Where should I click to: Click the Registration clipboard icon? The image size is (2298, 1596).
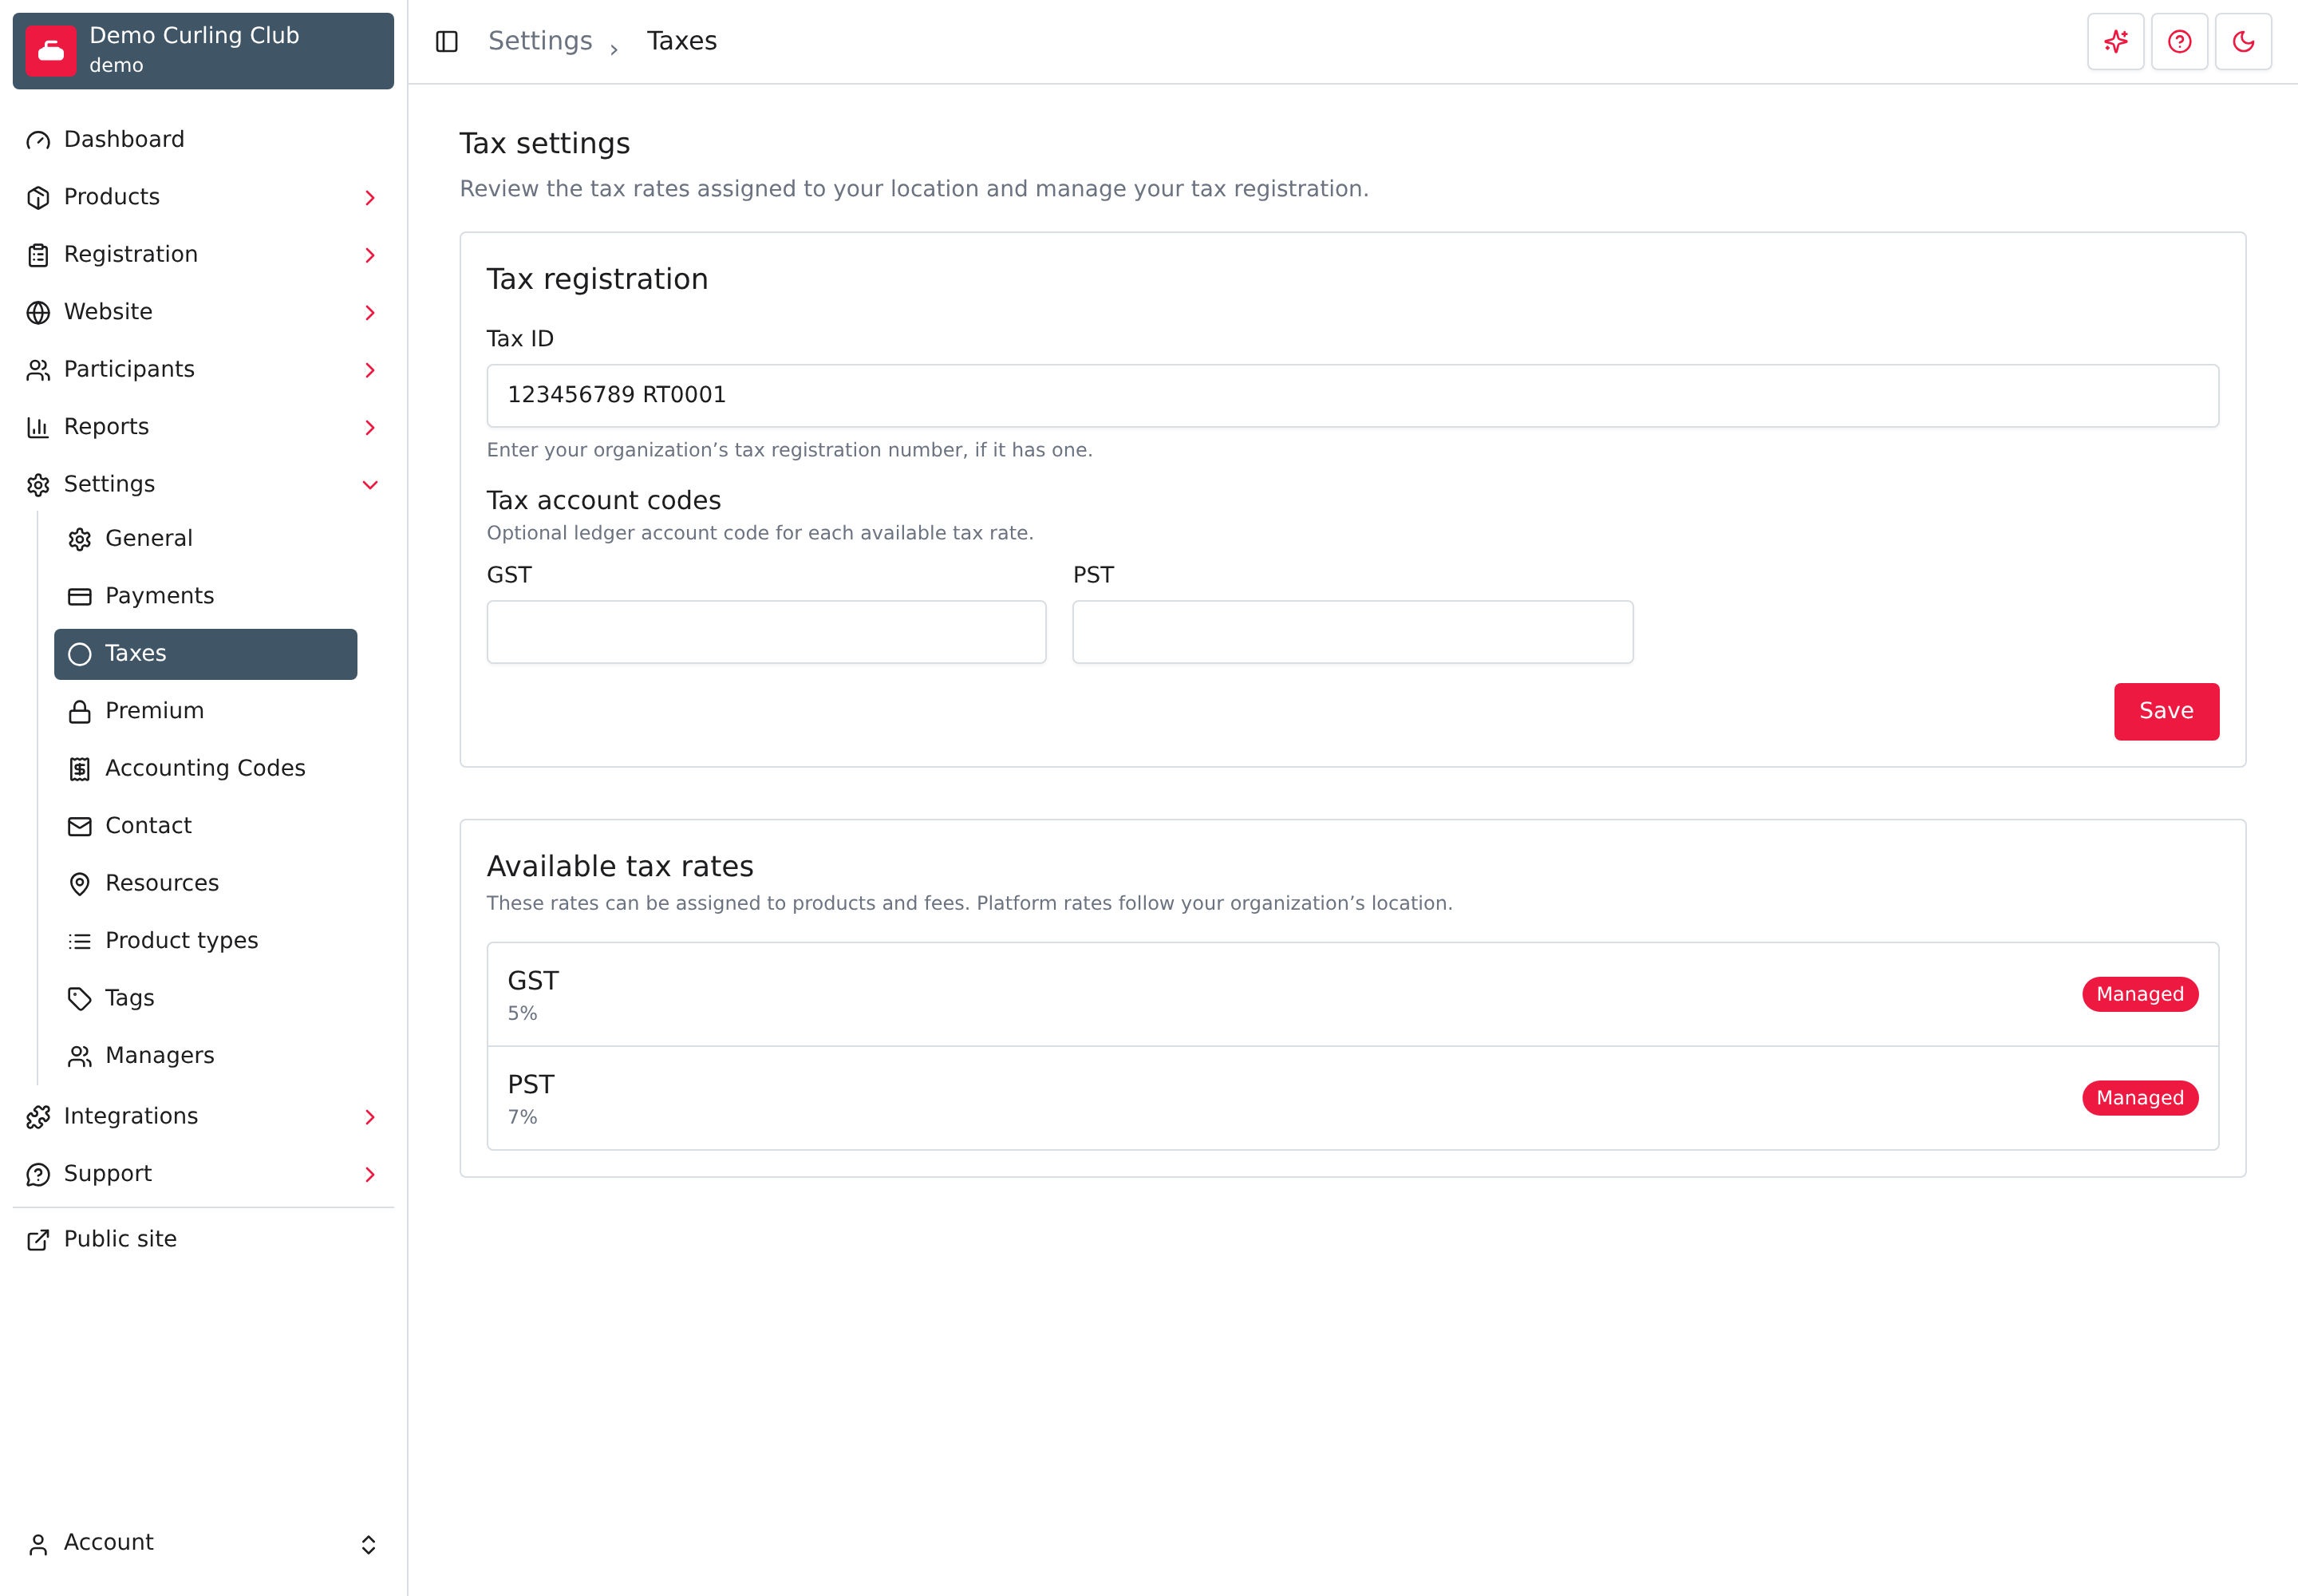coord(38,255)
